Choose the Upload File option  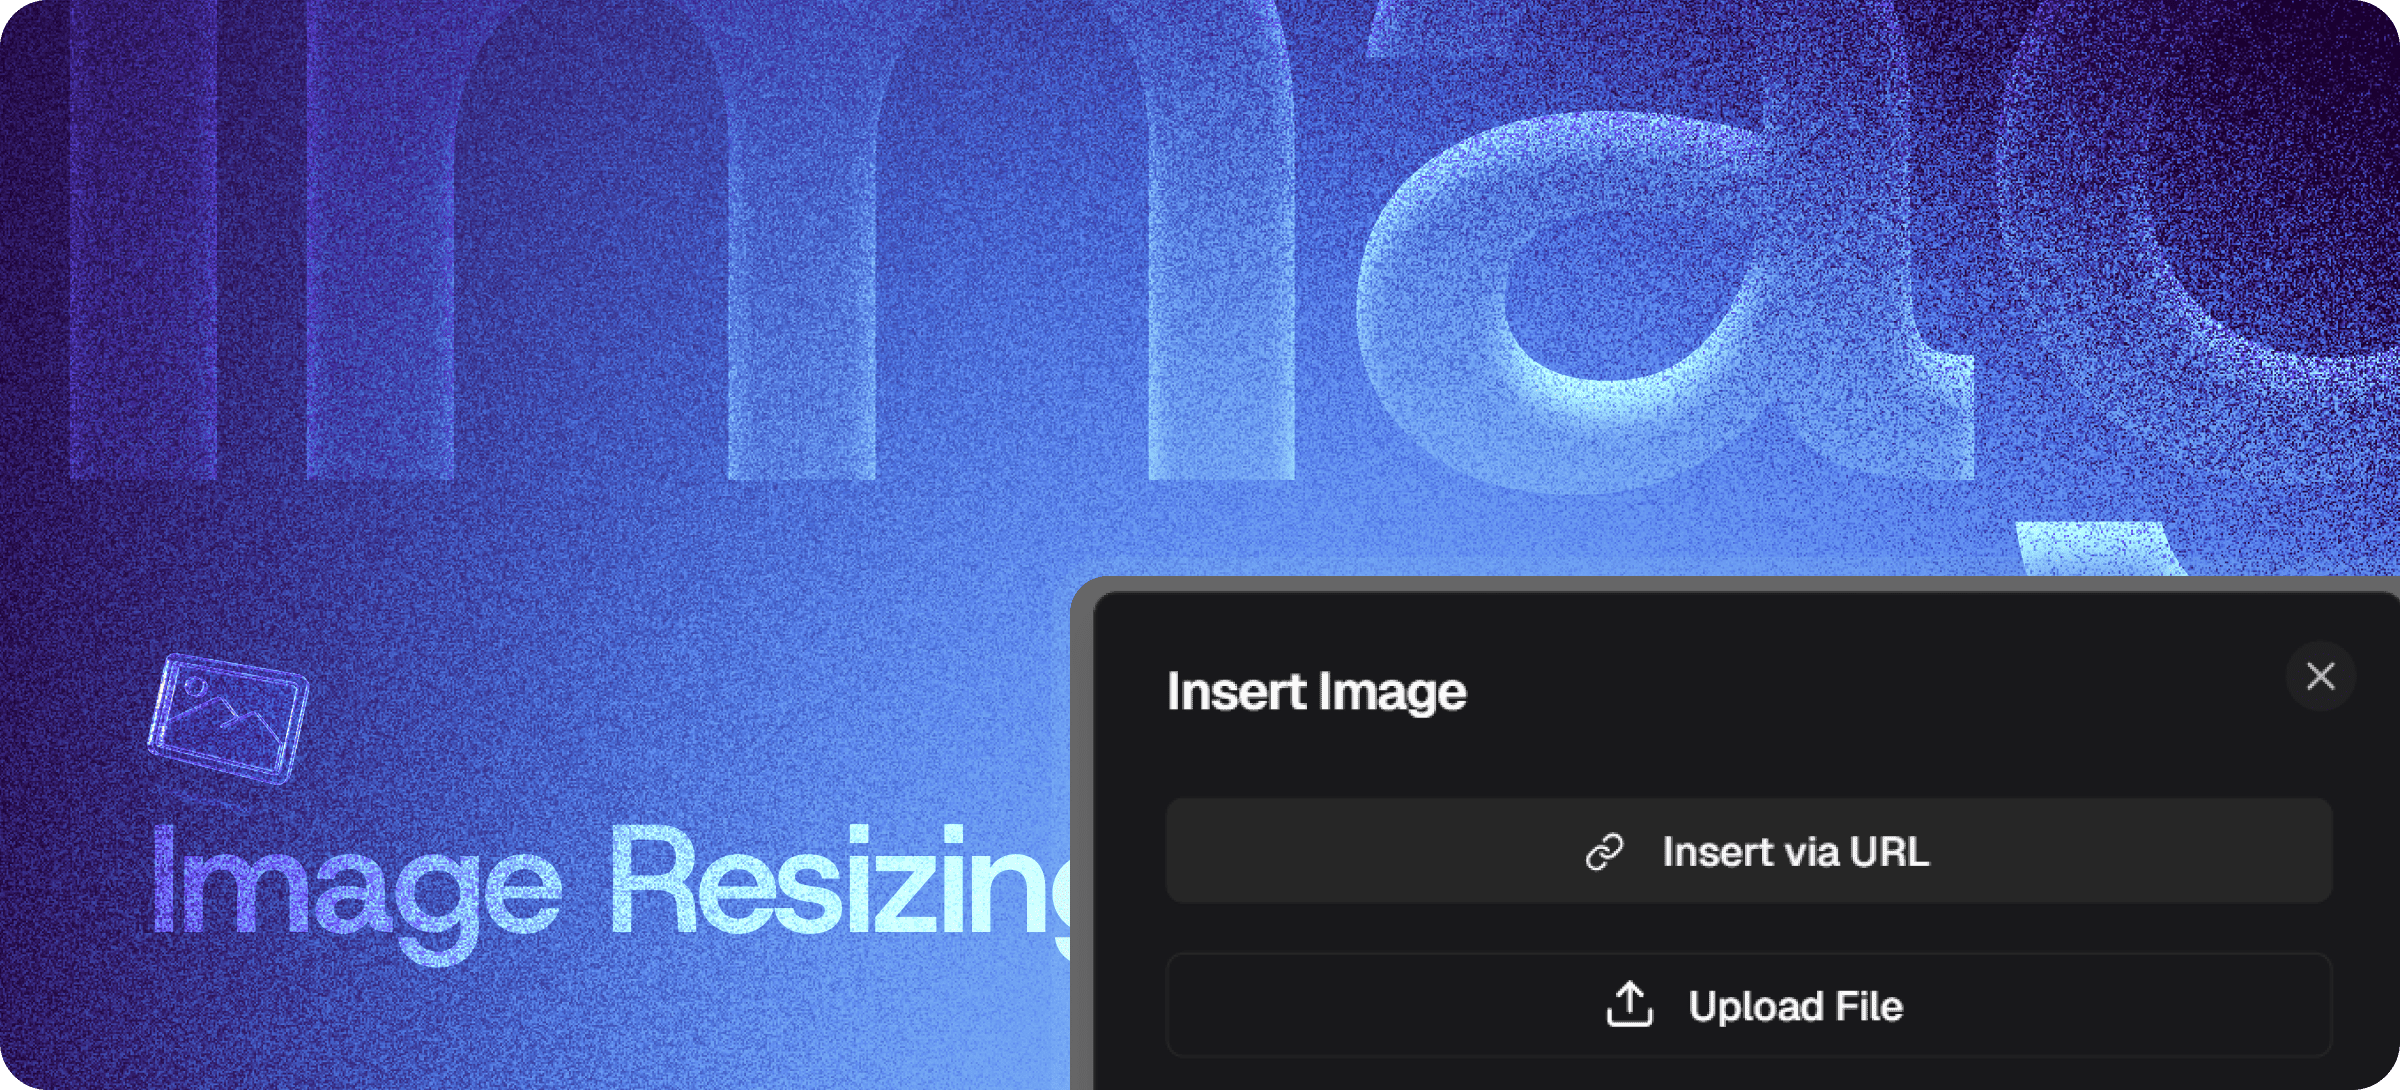pos(1749,1005)
